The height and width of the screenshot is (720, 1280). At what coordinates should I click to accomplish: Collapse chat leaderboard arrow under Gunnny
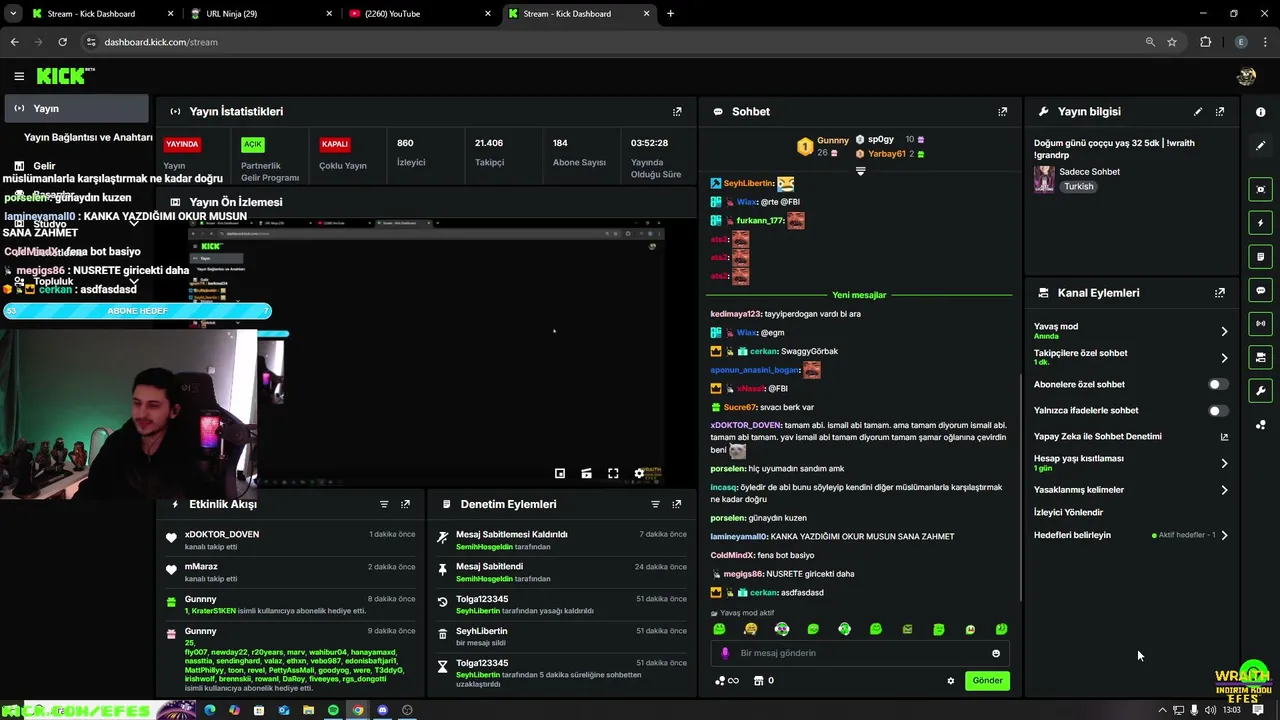[860, 171]
